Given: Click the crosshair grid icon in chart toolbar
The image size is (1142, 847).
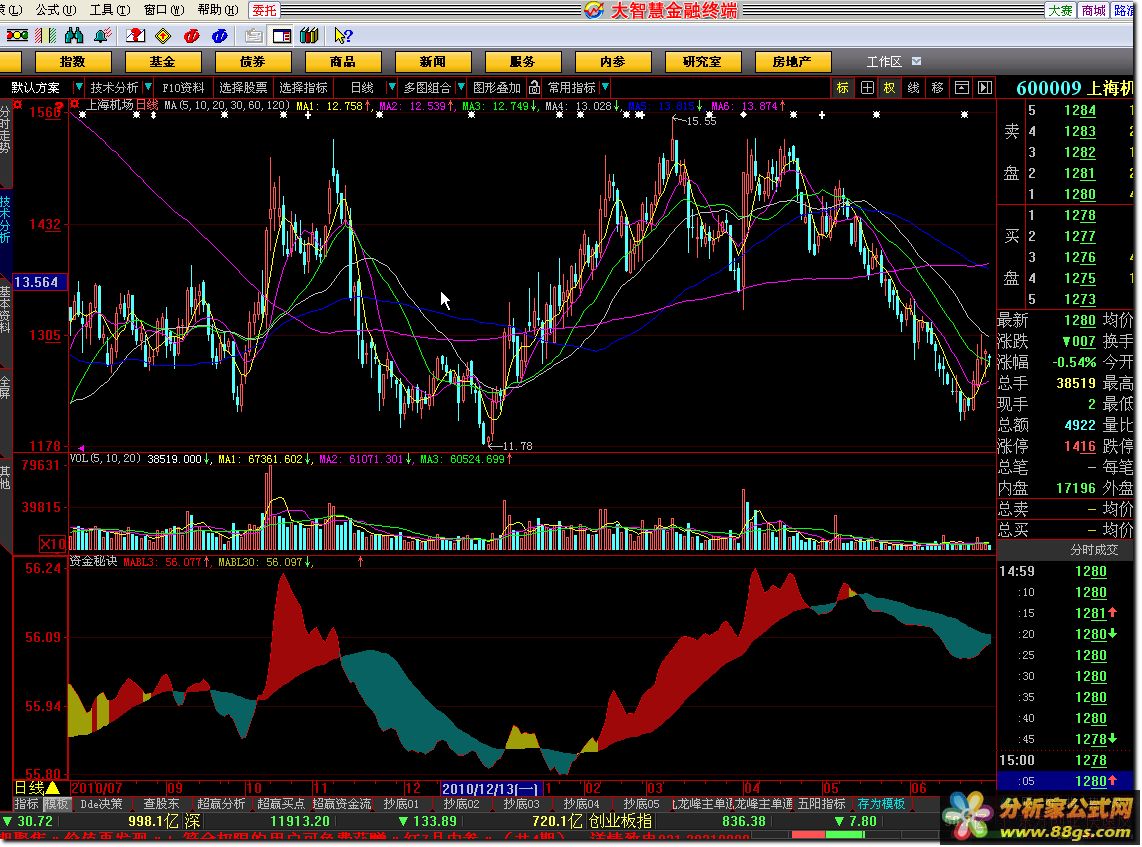Looking at the screenshot, I should coord(867,88).
